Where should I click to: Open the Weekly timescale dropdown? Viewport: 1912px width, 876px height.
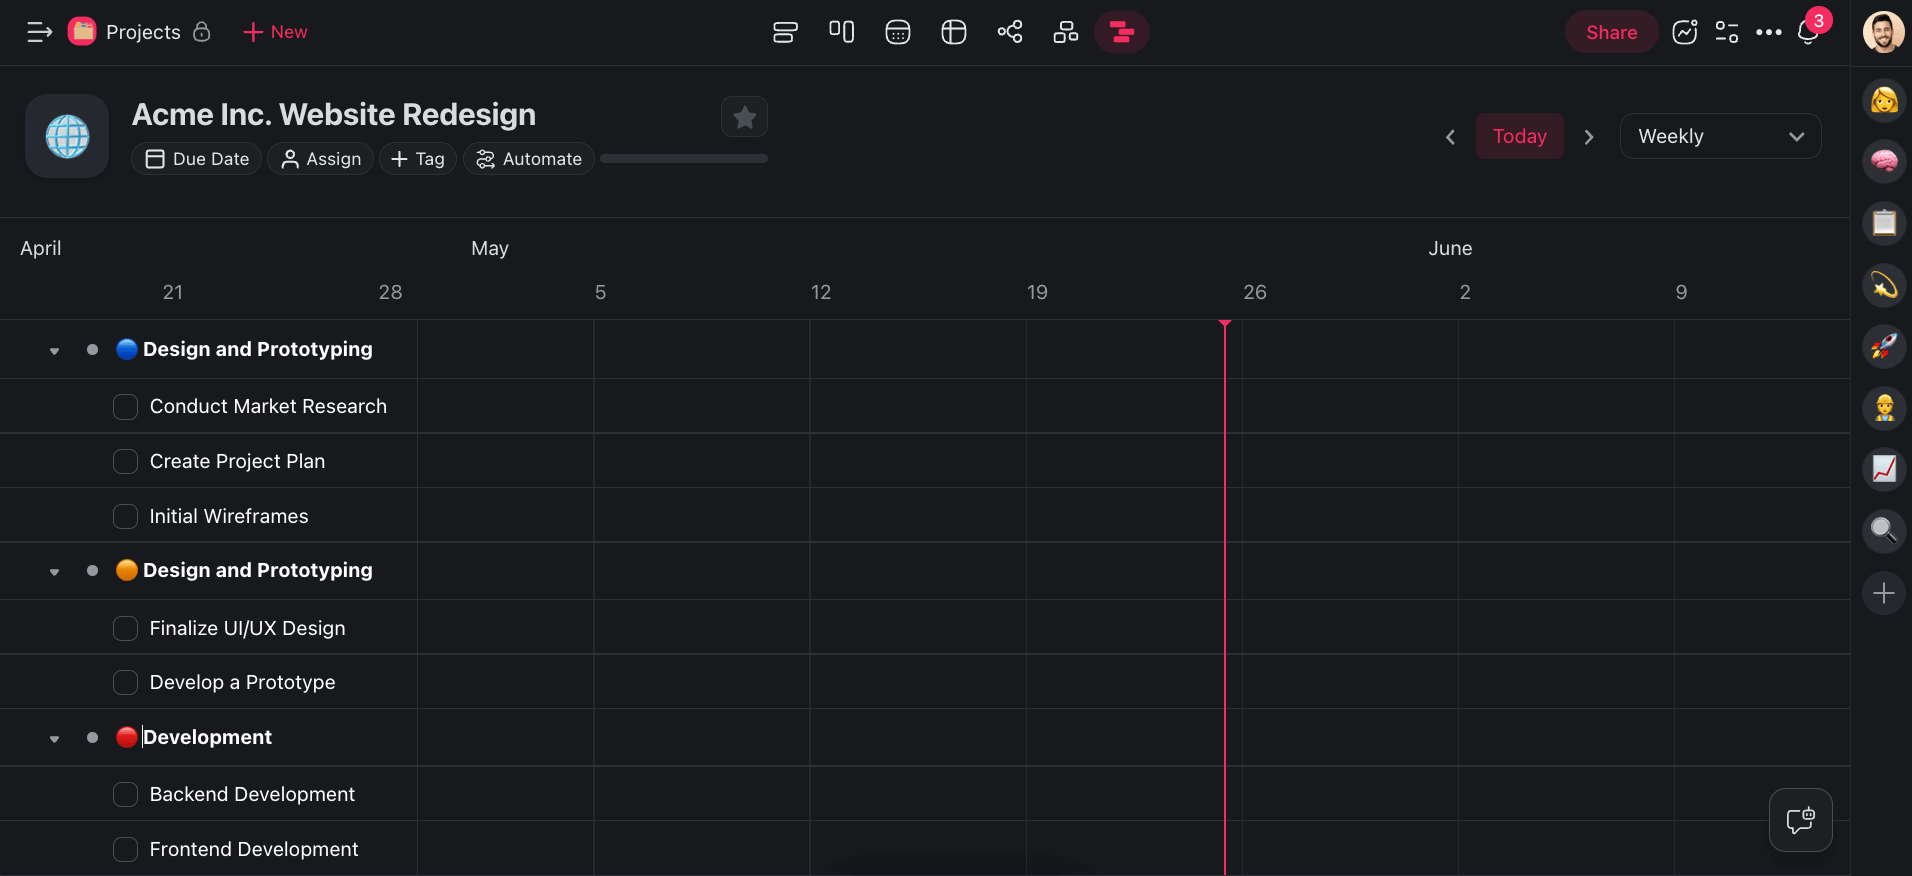[x=1720, y=136]
